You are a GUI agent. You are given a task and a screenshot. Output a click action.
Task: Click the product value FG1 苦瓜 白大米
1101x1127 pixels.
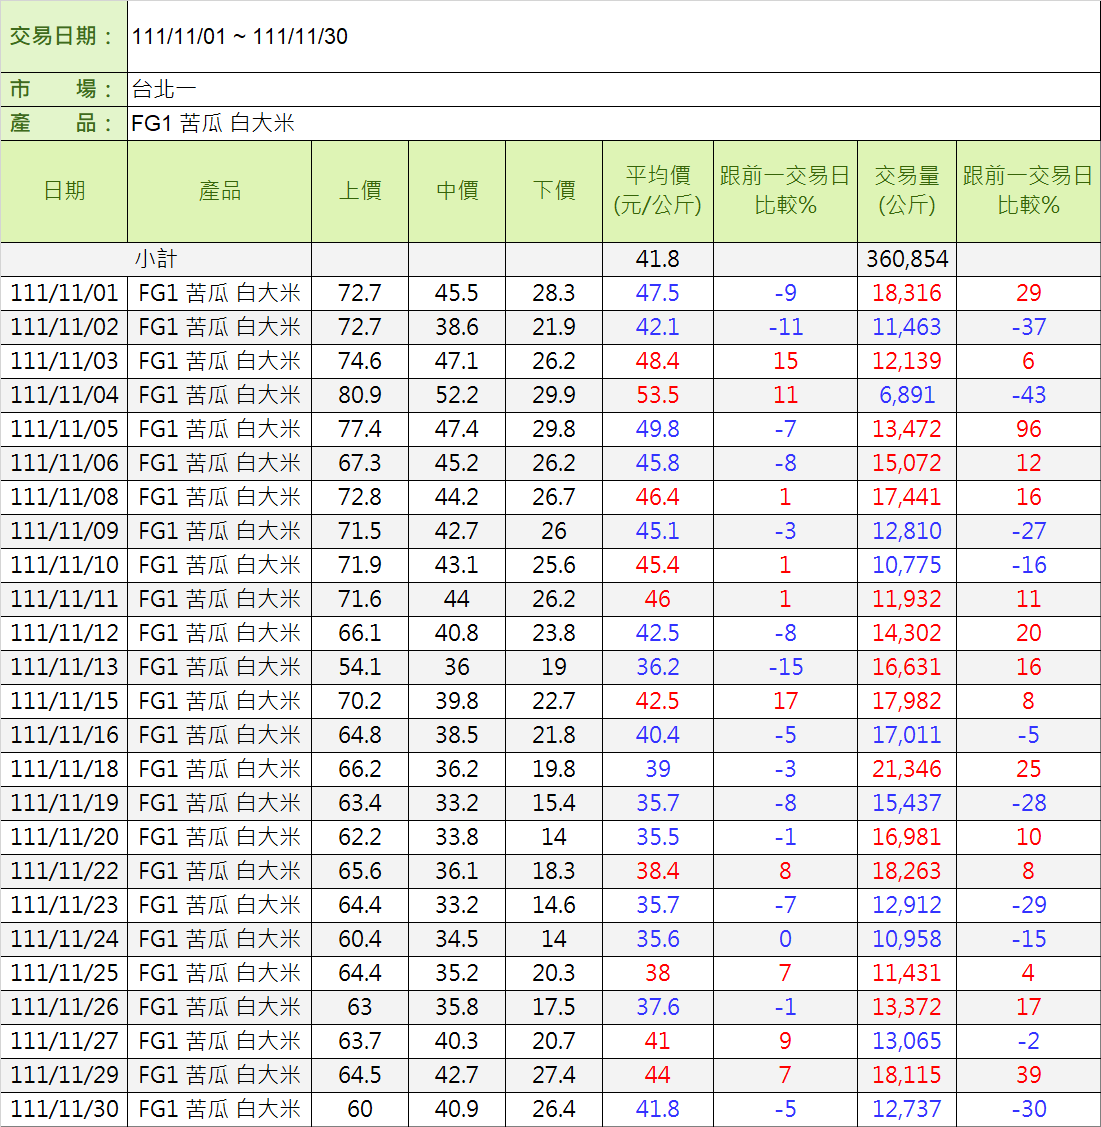213,123
